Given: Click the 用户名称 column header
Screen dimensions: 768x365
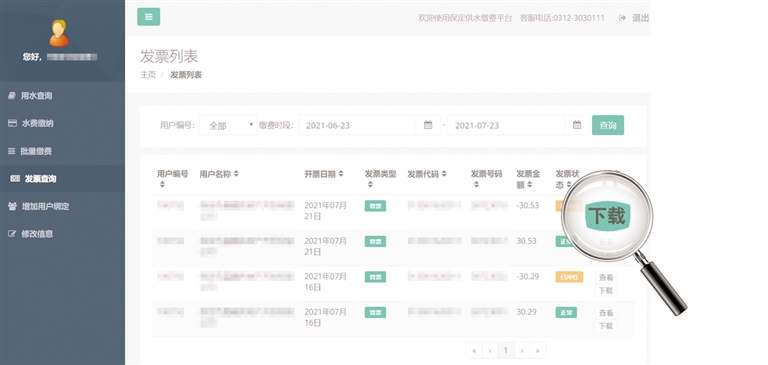Looking at the screenshot, I should point(215,173).
